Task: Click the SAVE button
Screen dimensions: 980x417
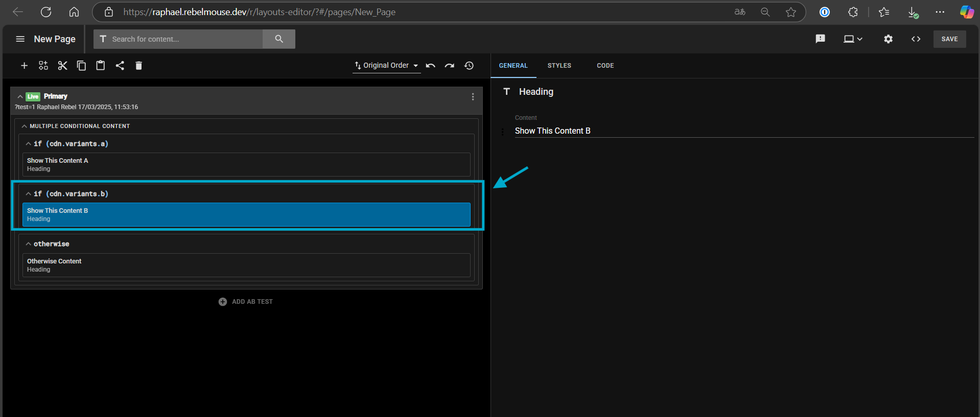Action: pyautogui.click(x=949, y=39)
